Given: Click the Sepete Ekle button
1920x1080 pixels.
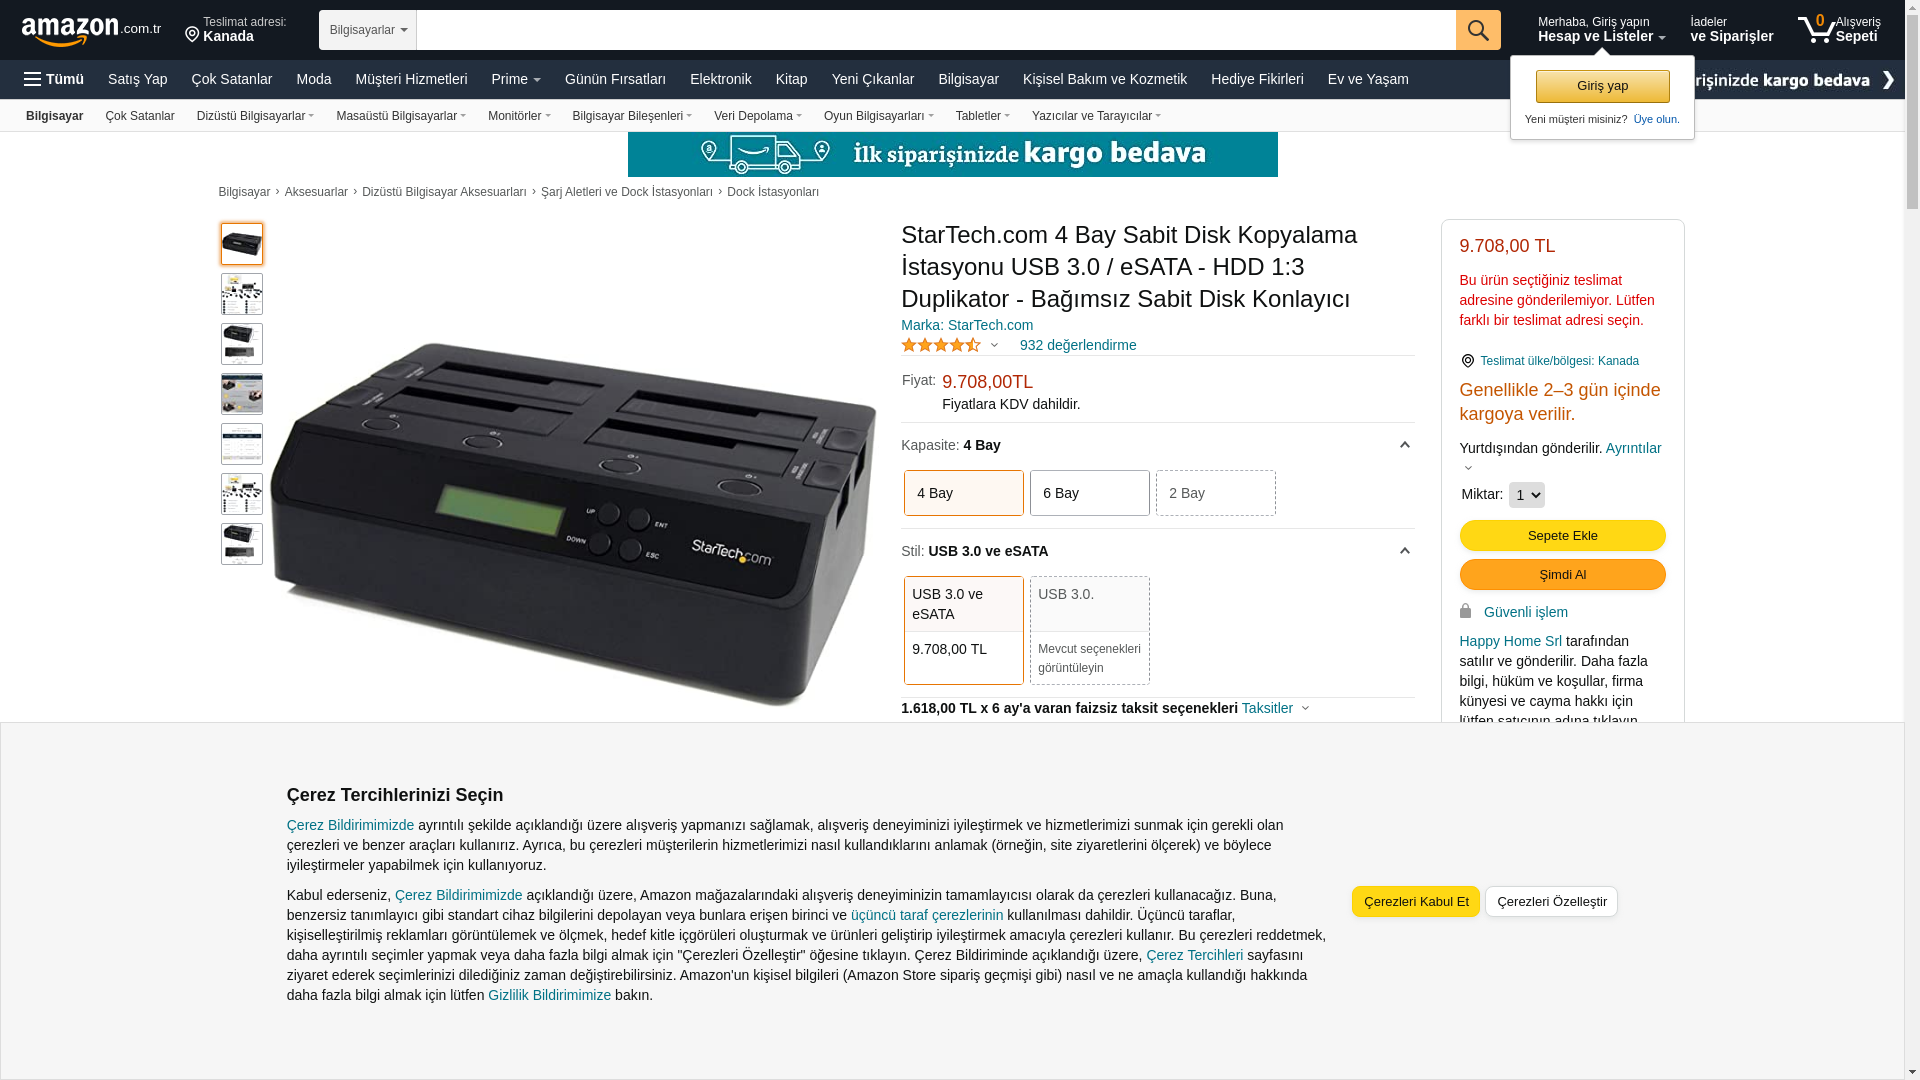Looking at the screenshot, I should [1563, 536].
